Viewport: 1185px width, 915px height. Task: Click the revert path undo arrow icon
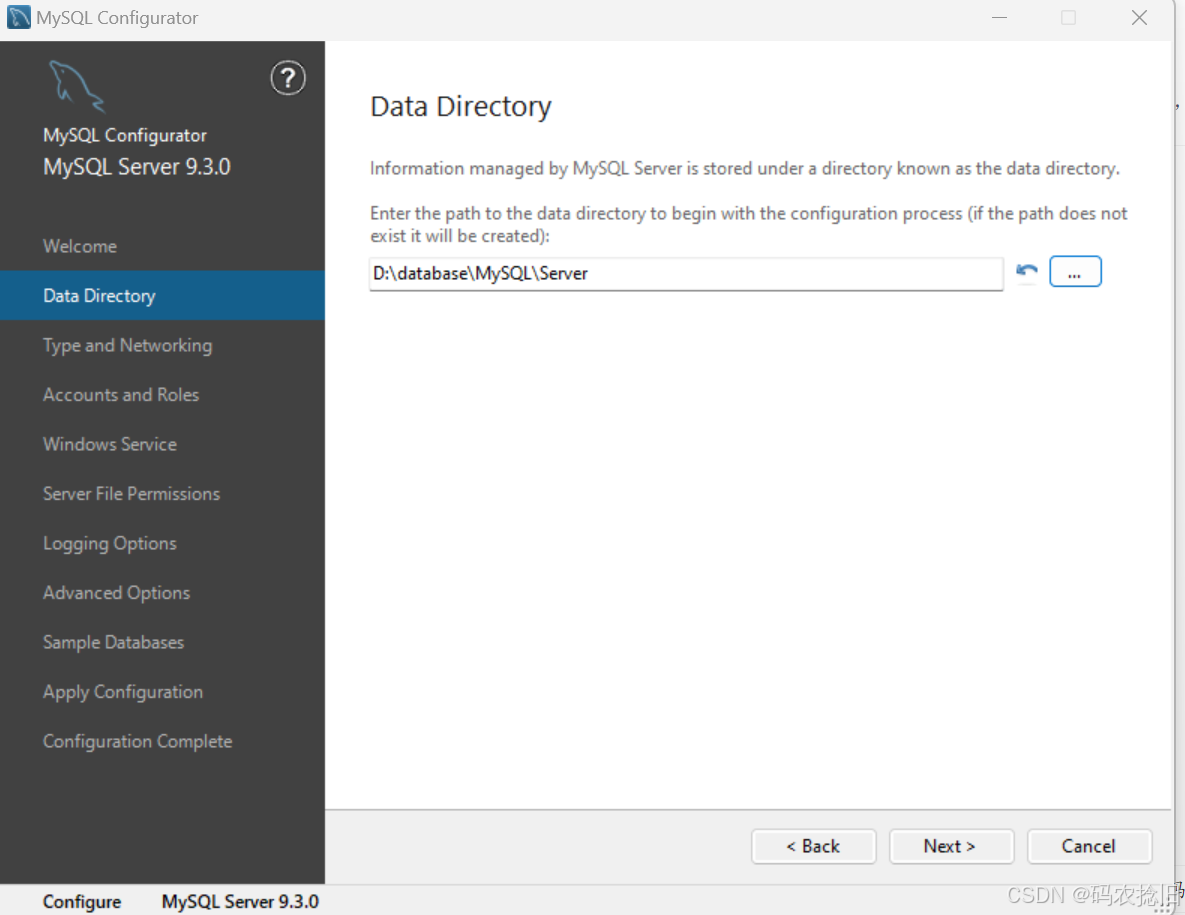tap(1026, 271)
